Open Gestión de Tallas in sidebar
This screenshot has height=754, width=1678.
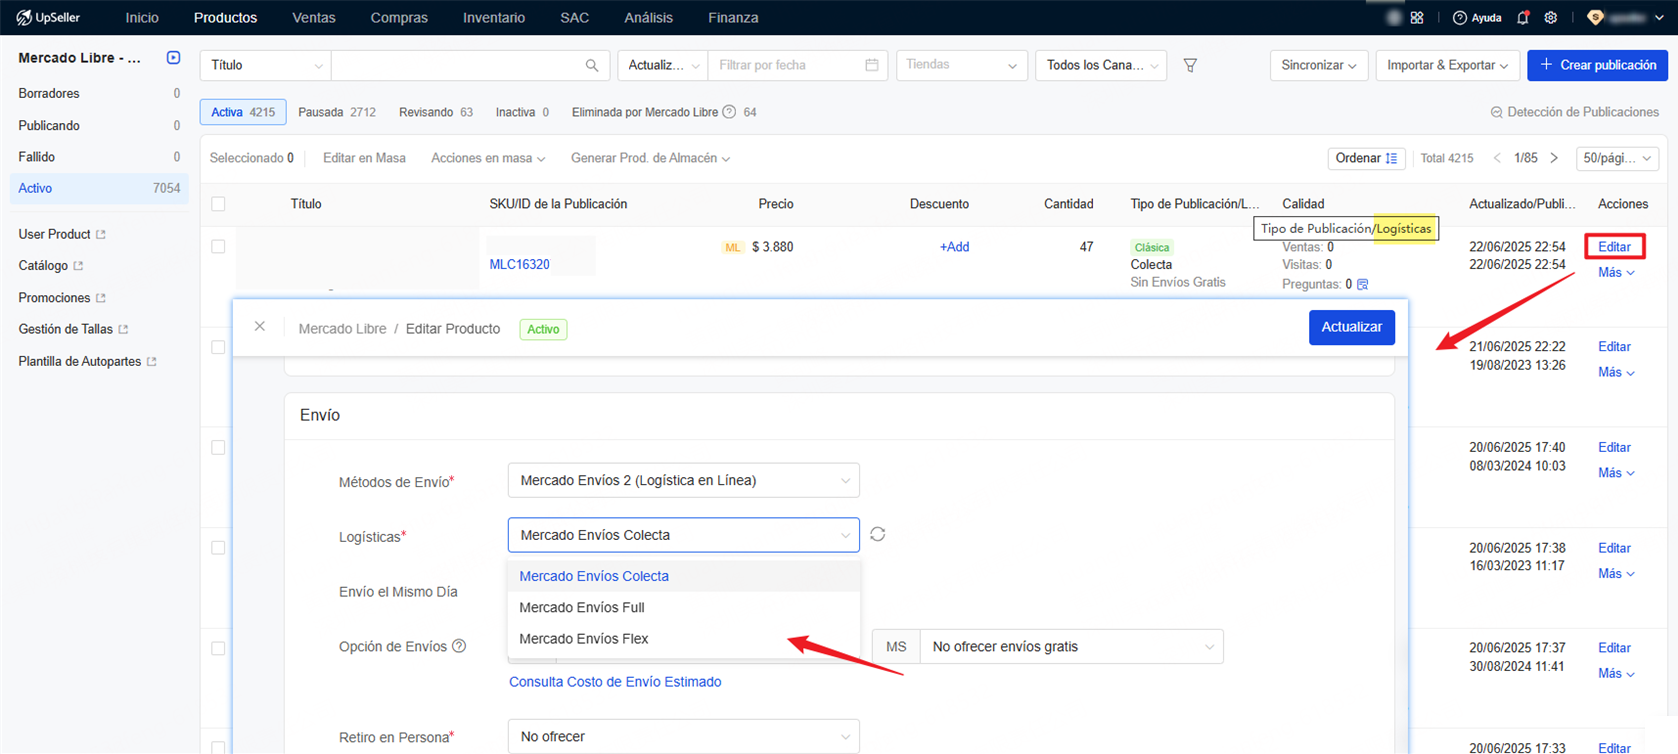pos(73,329)
